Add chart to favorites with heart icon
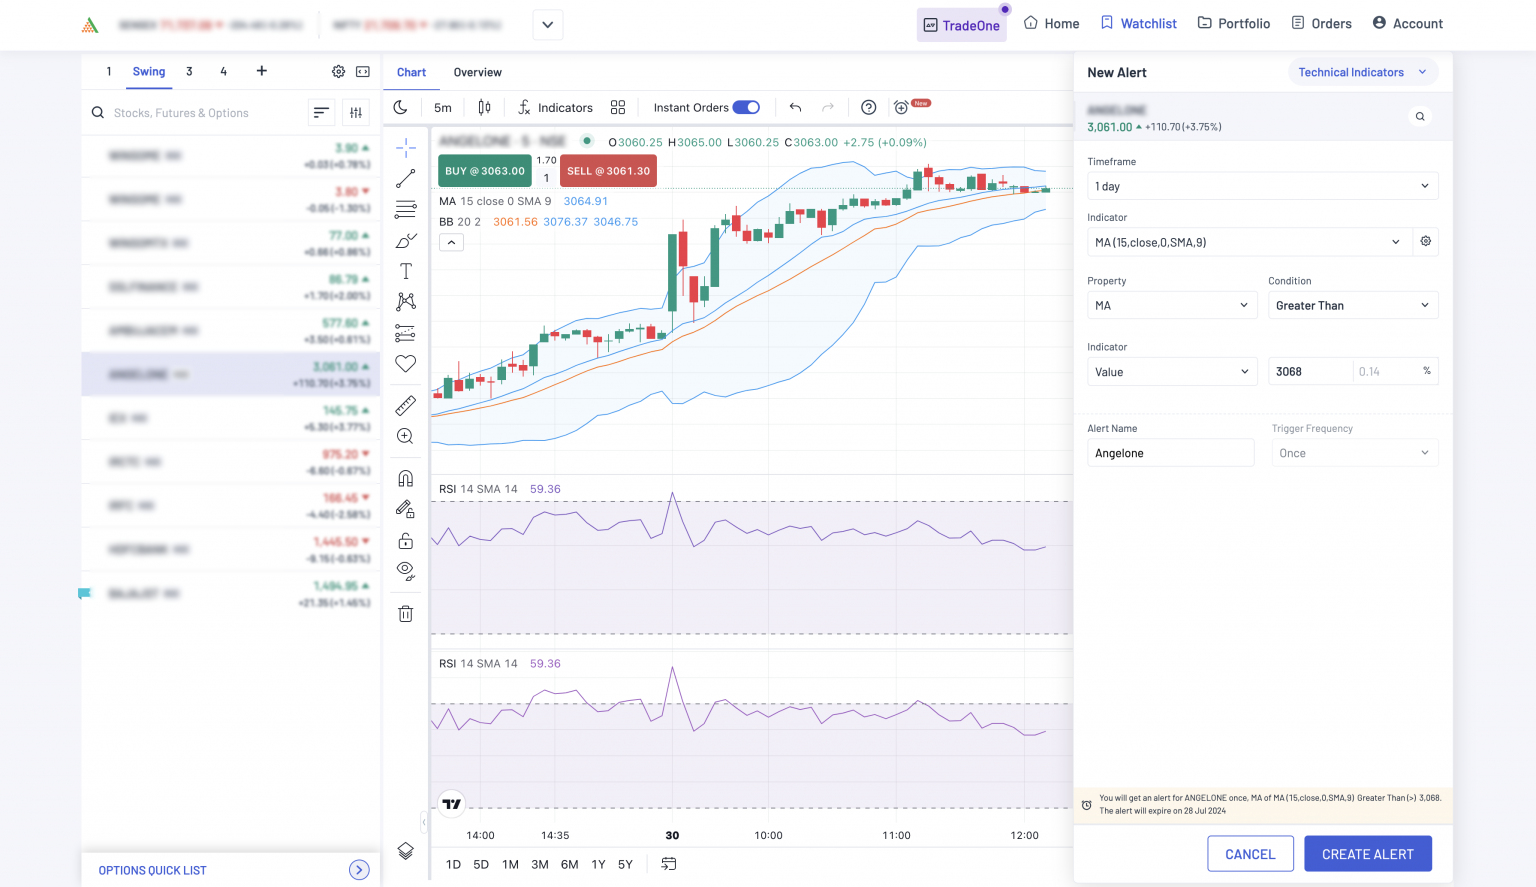1536x887 pixels. [x=405, y=364]
